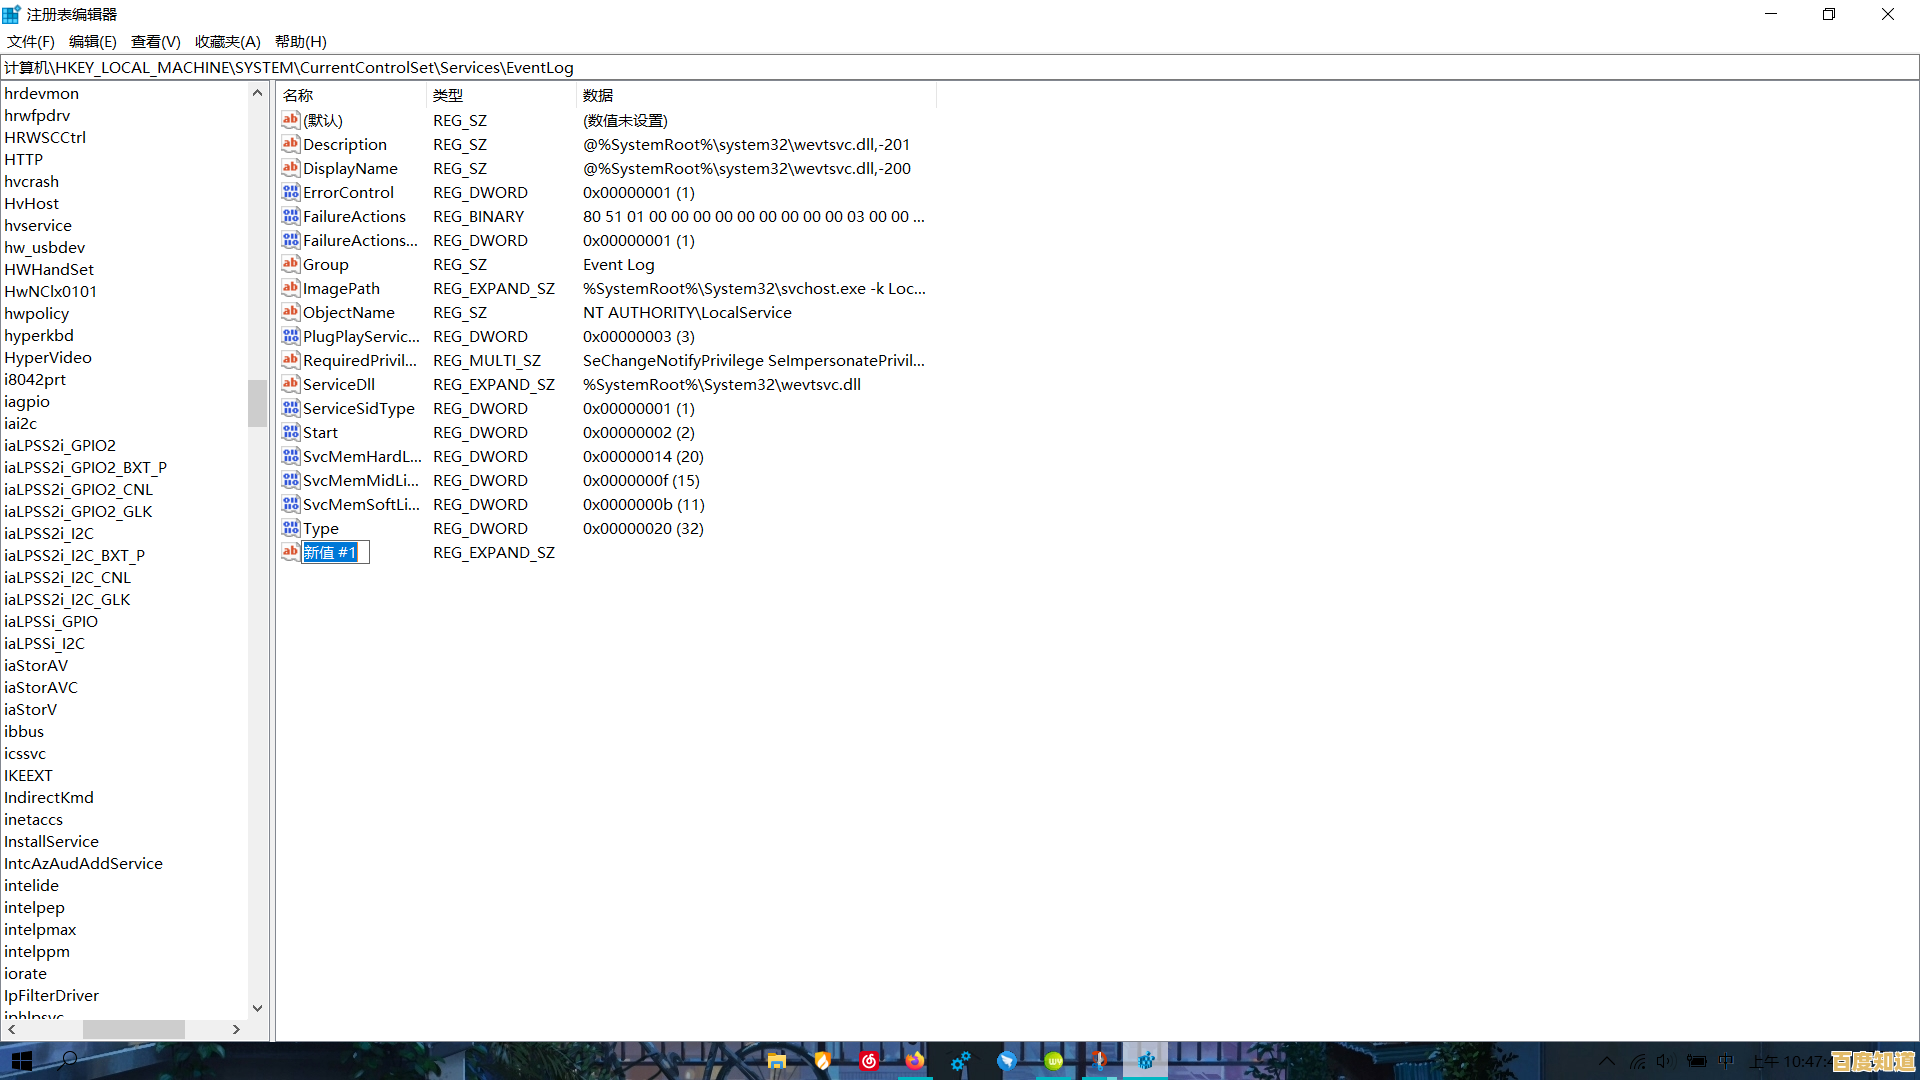Open the 查看(V) view menu
1920x1080 pixels.
[x=155, y=41]
